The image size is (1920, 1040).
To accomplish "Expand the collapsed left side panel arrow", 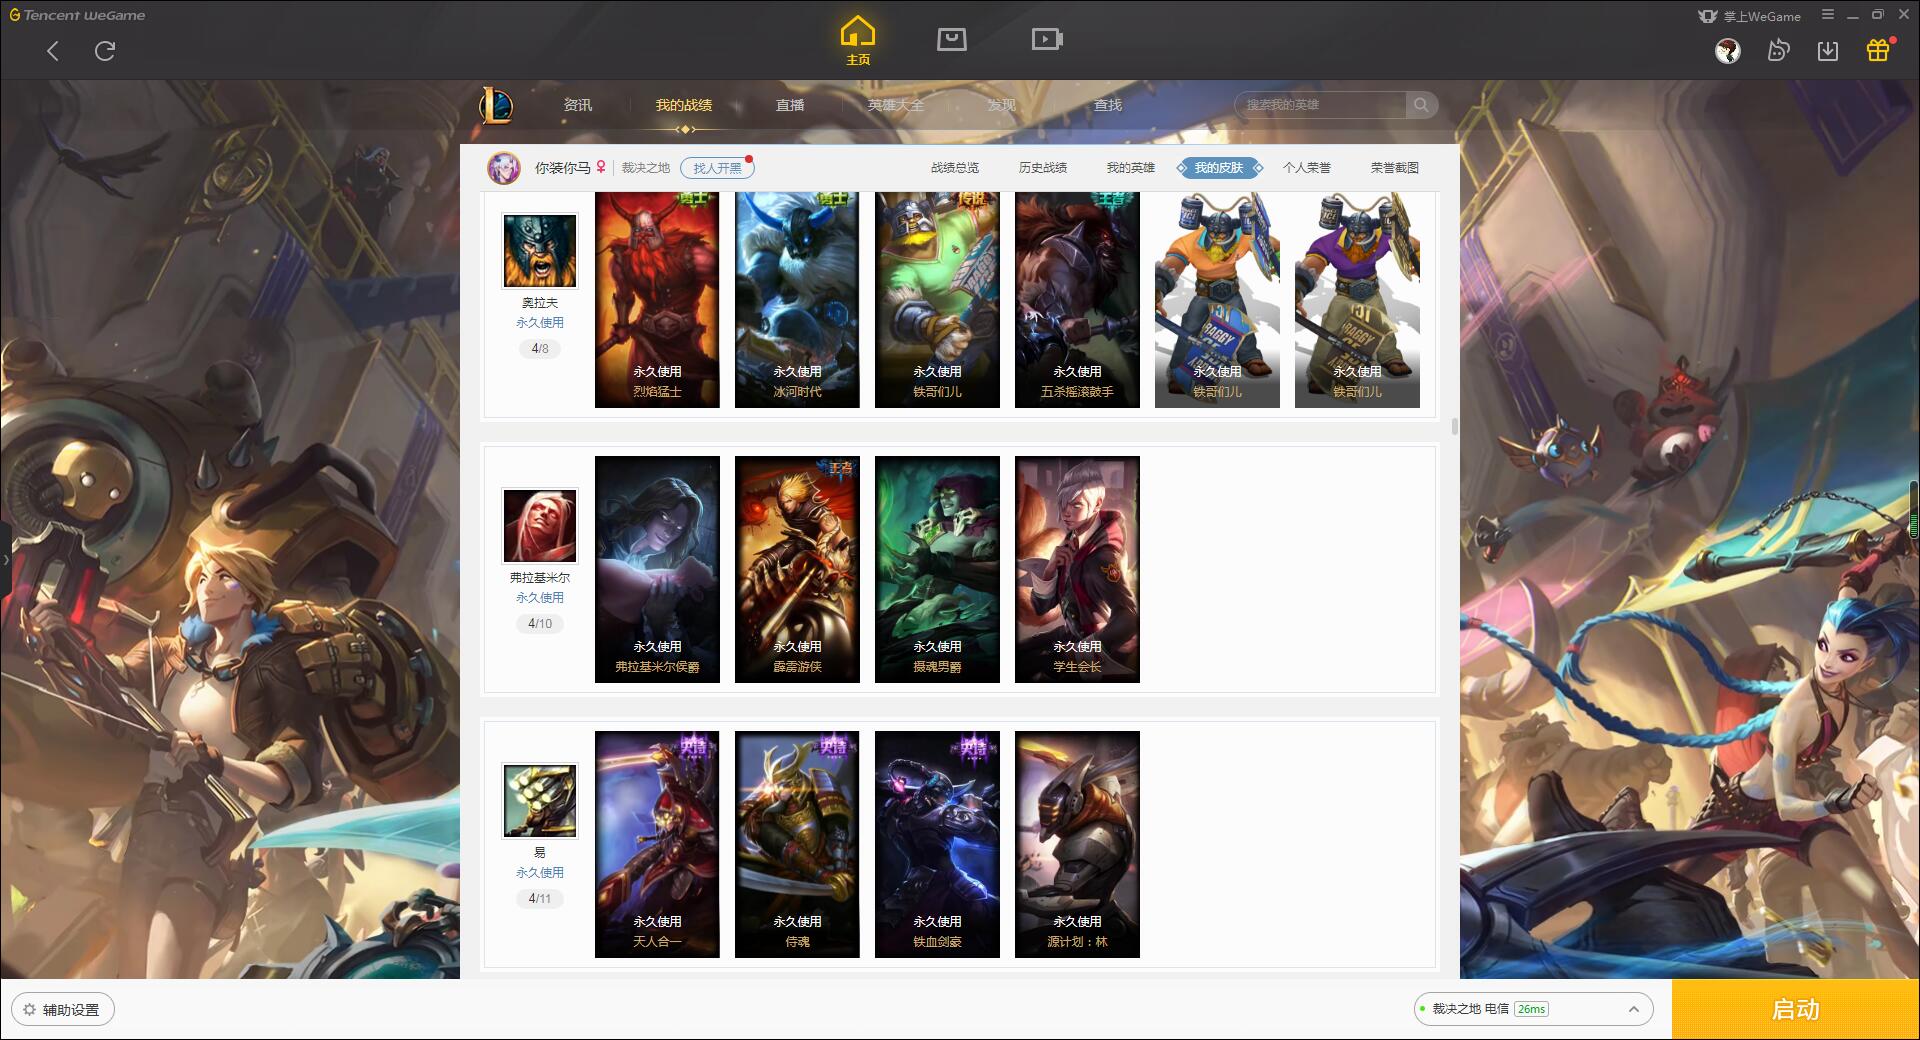I will point(5,560).
